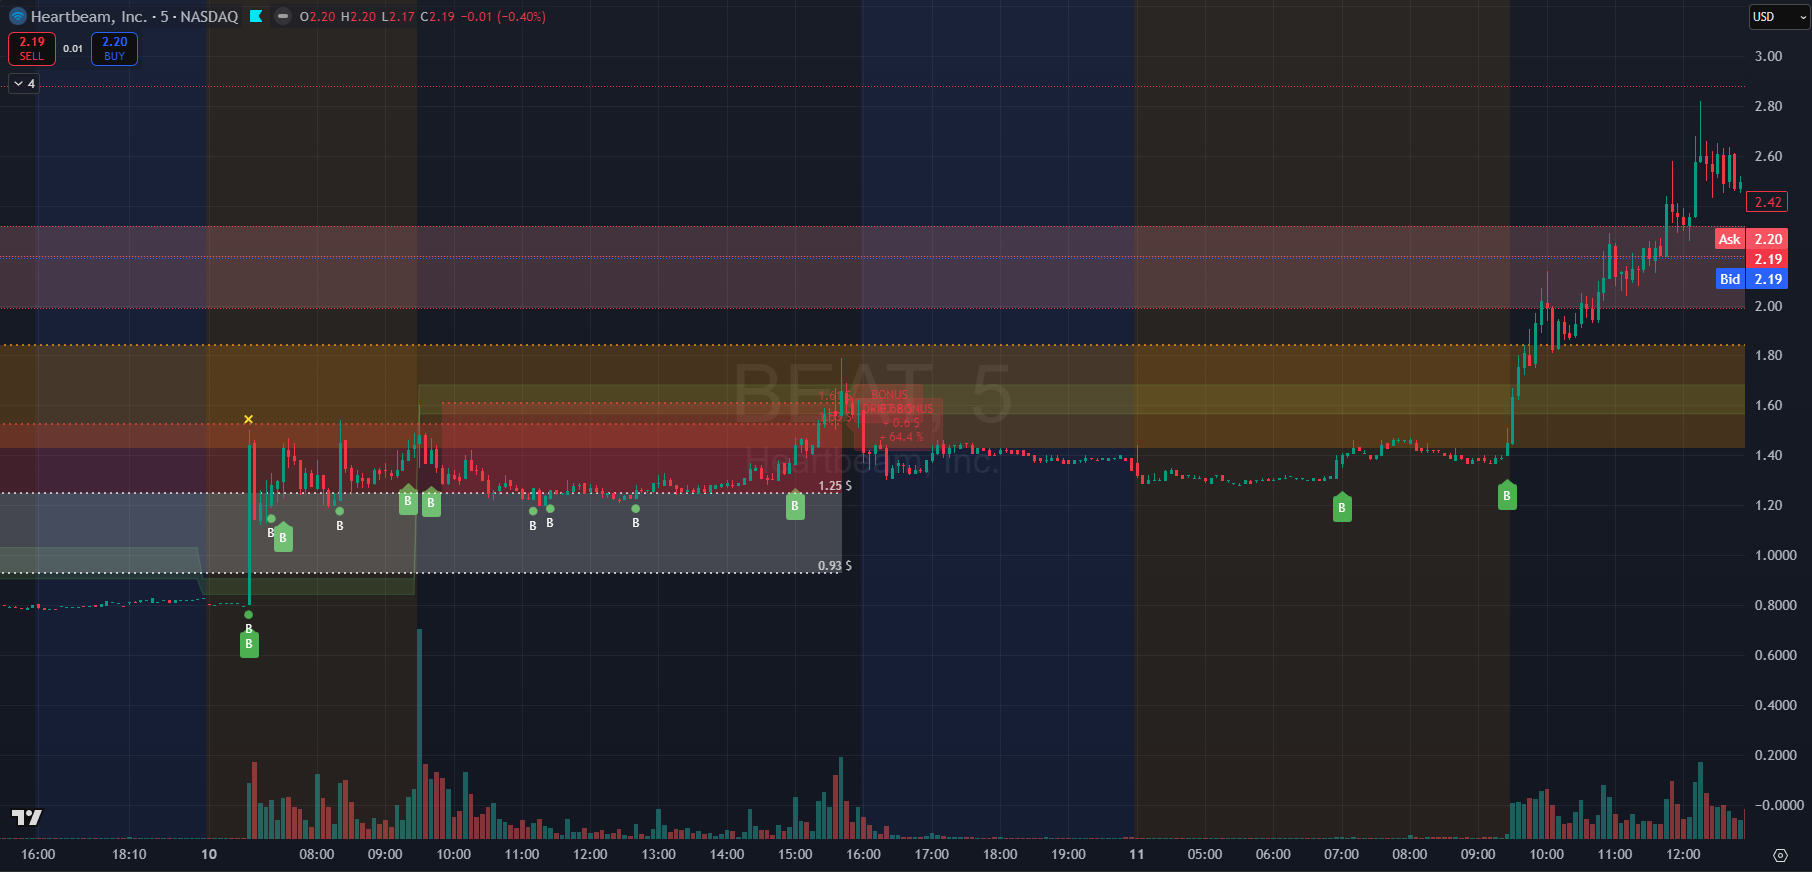
Task: Open the chart time-axis settings gear
Action: [x=1779, y=855]
